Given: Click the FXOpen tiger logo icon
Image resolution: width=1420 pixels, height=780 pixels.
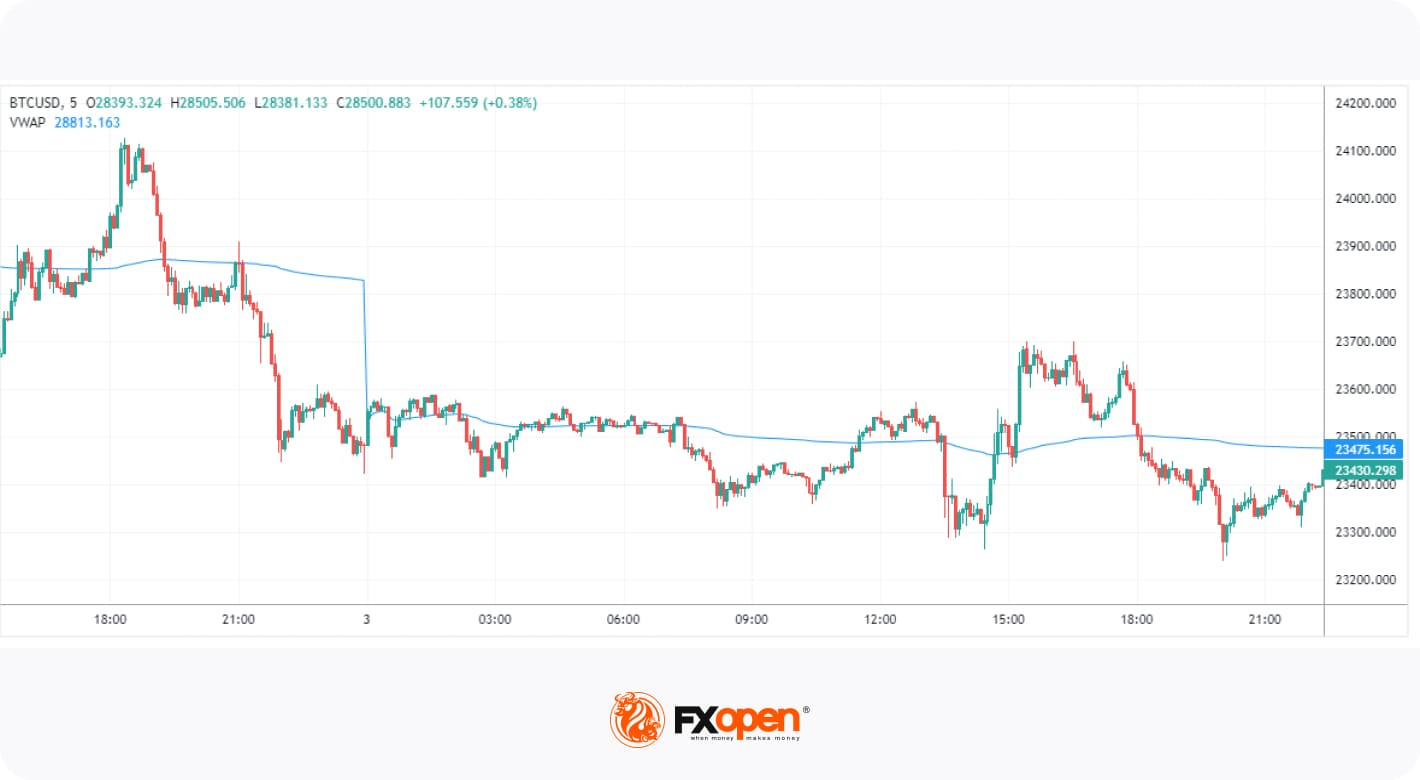Looking at the screenshot, I should coord(637,718).
